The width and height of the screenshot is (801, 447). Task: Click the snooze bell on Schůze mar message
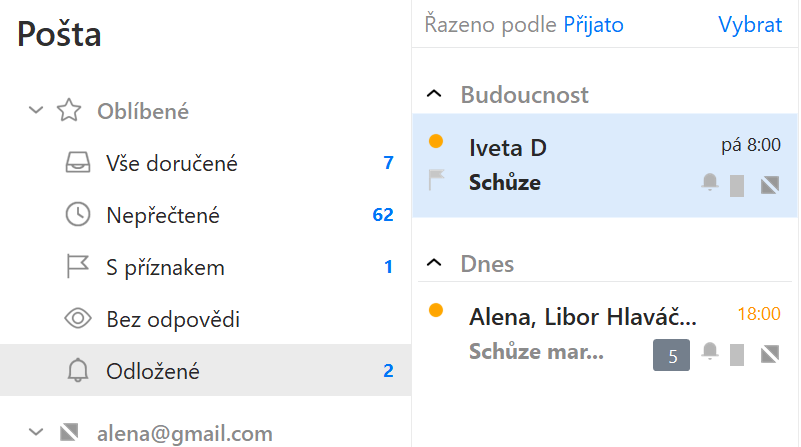pos(710,351)
